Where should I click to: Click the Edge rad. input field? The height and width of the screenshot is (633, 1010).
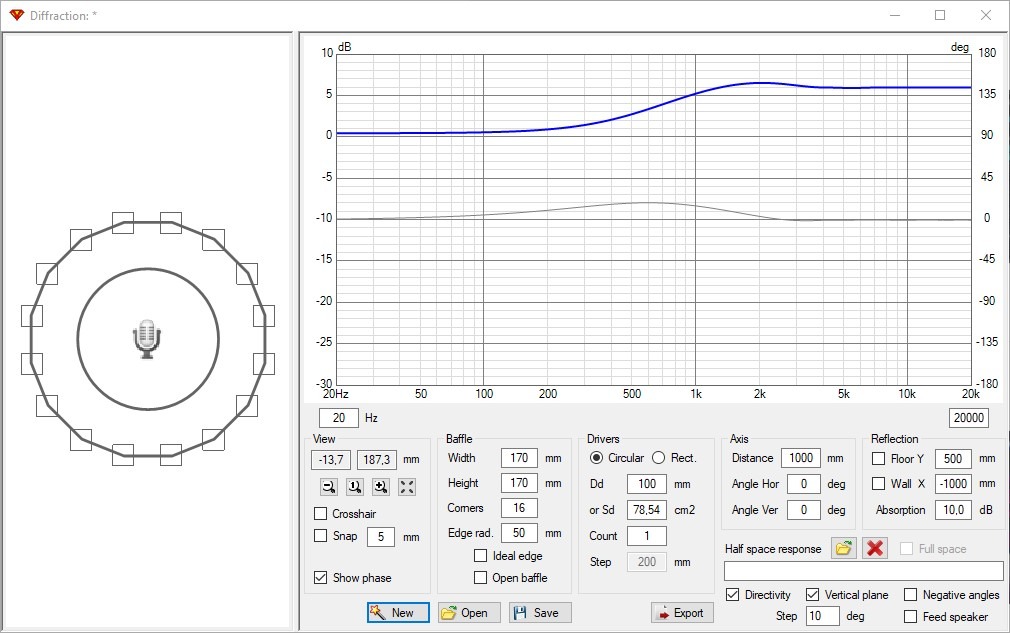[x=519, y=533]
